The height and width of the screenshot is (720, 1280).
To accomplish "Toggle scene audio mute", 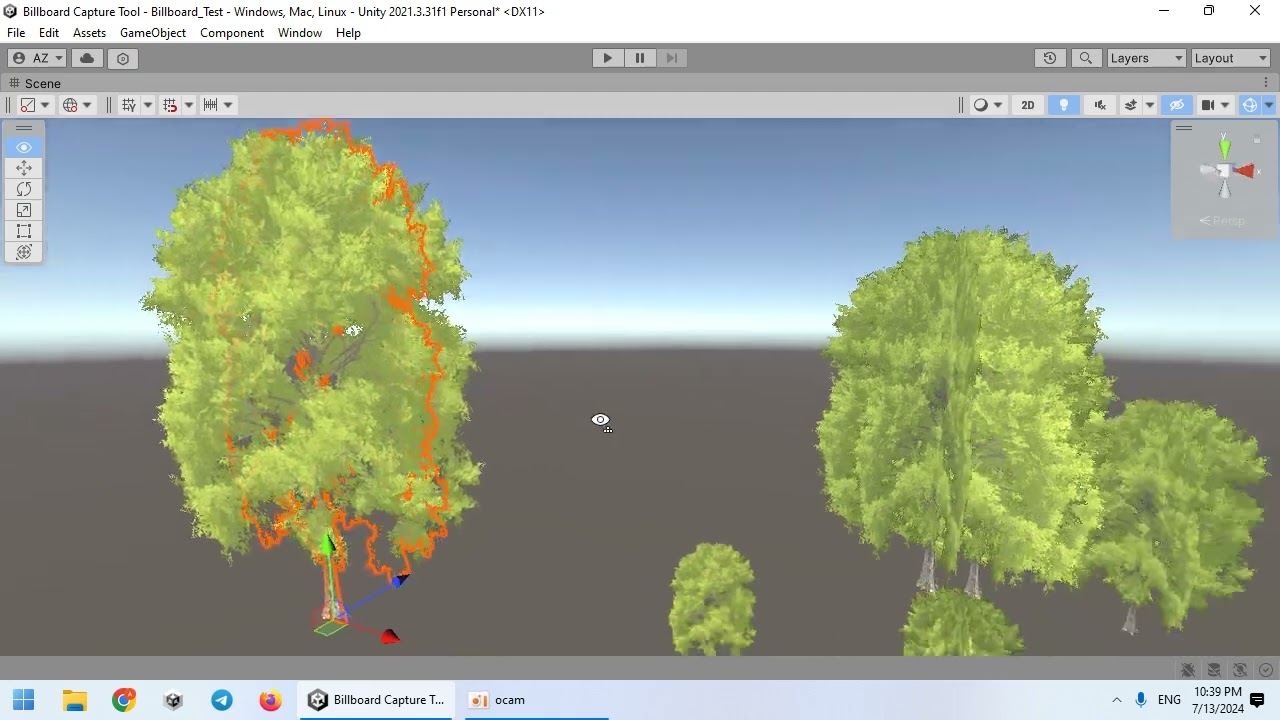I will [1100, 104].
